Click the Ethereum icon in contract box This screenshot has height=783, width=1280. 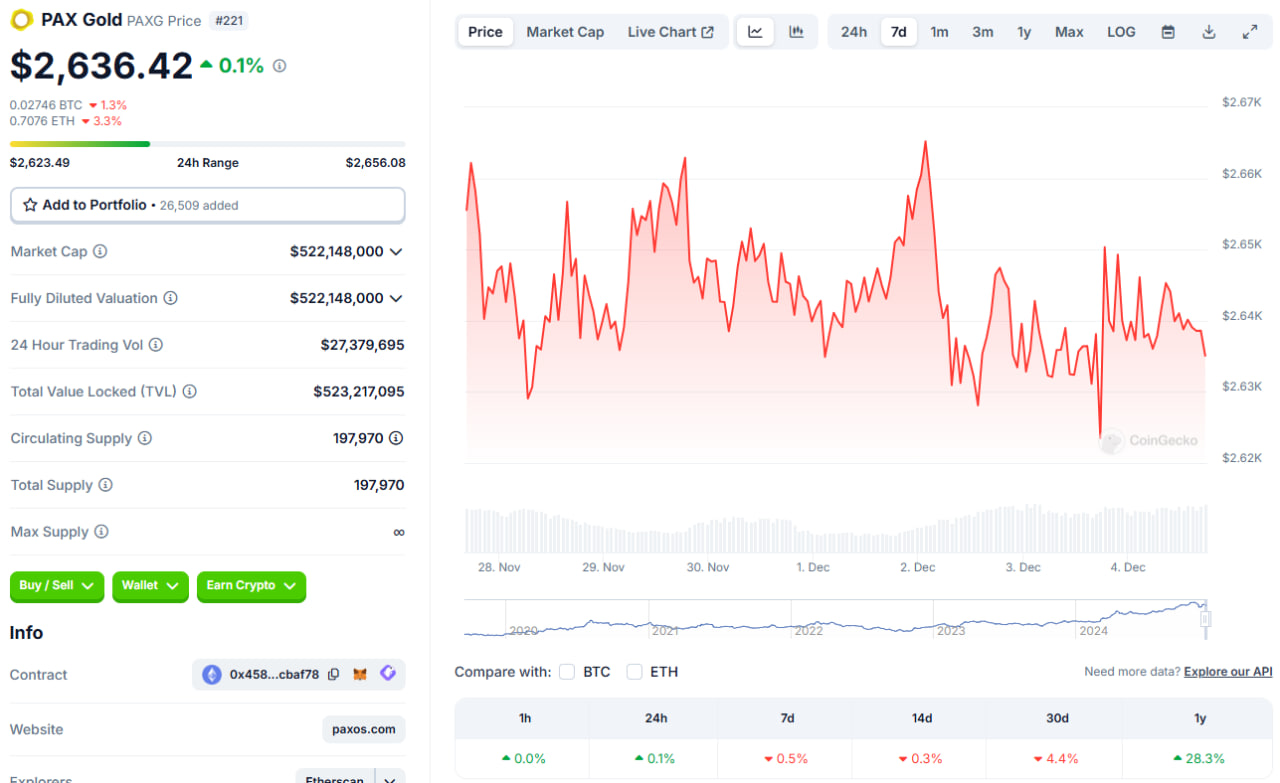click(212, 675)
